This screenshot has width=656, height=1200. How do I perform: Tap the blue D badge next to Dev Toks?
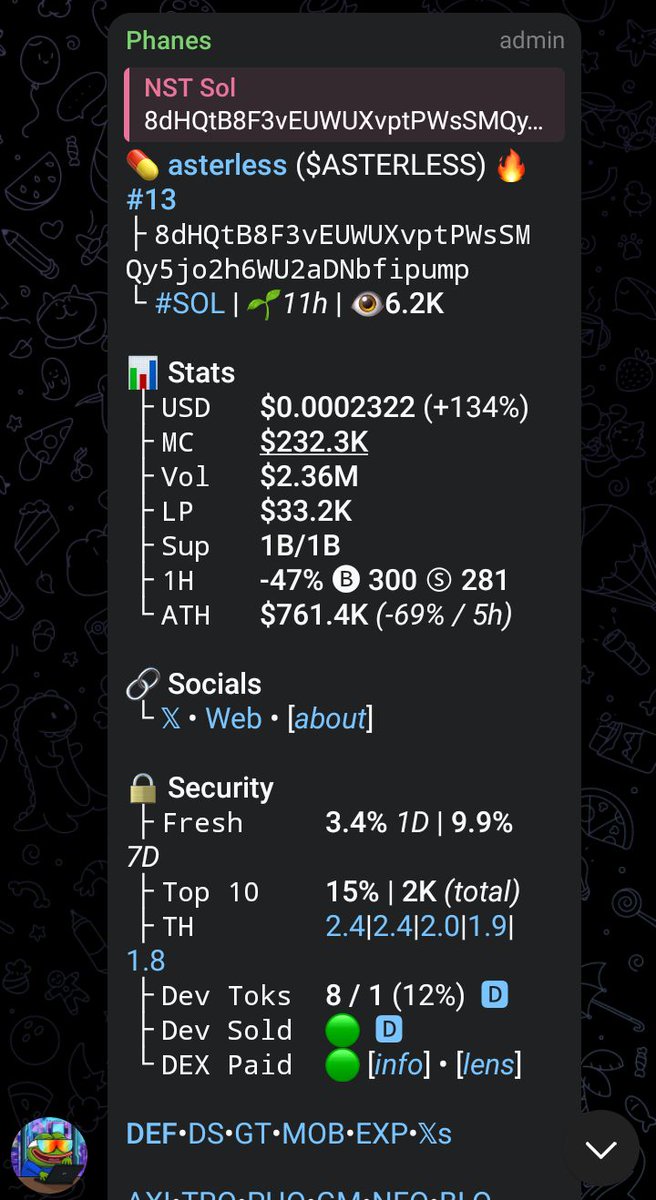click(495, 994)
